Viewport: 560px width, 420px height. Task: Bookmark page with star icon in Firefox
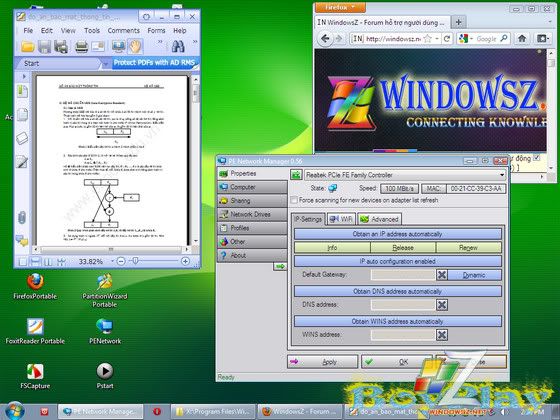pyautogui.click(x=427, y=39)
